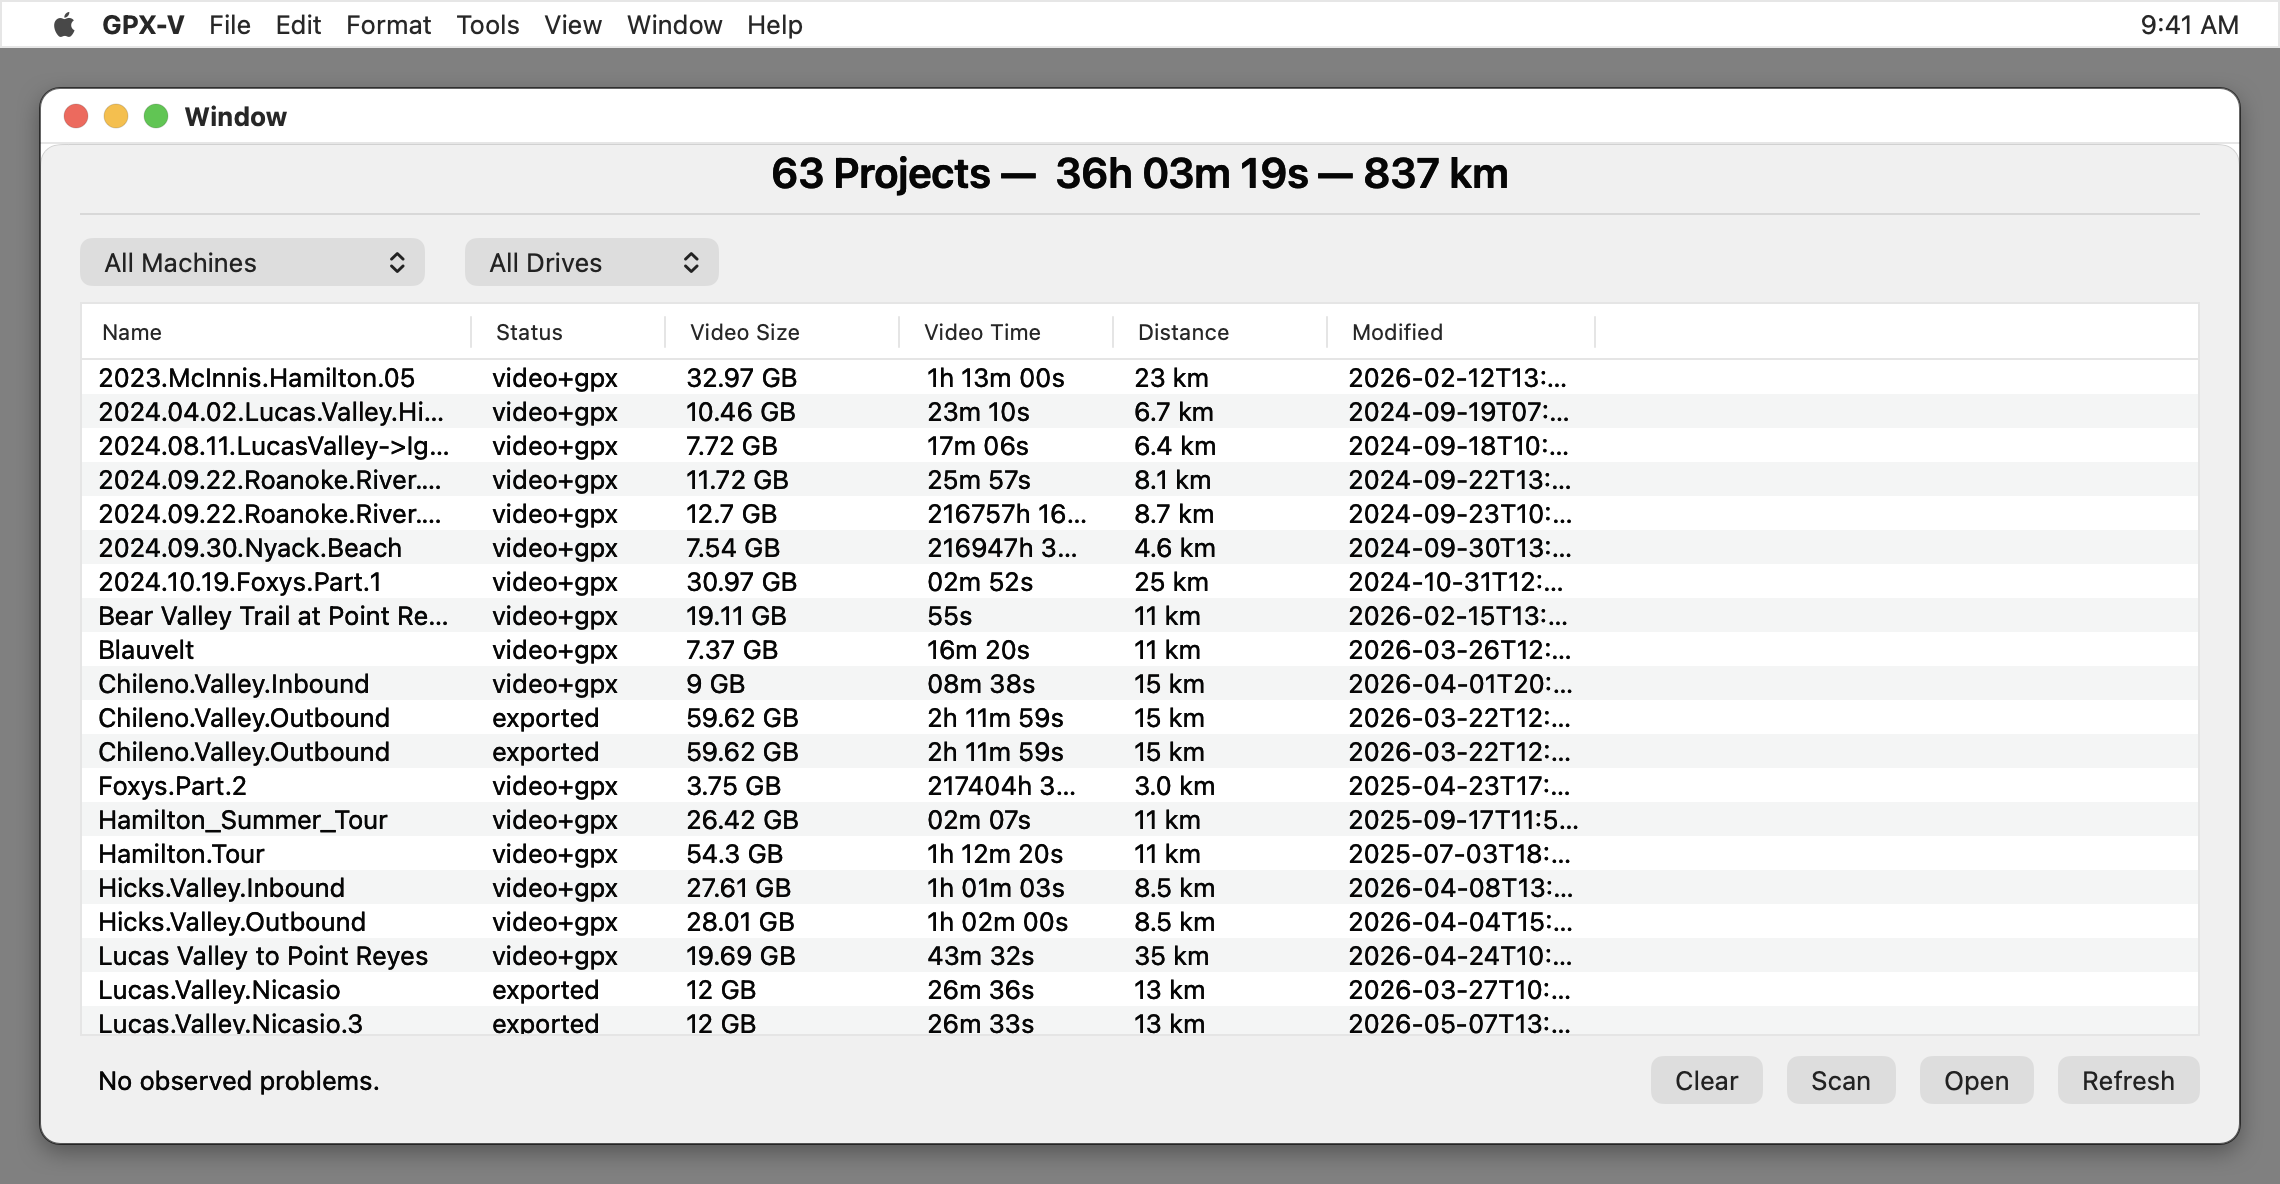The width and height of the screenshot is (2280, 1184).
Task: Click the 35 km distance cell
Action: 1171,956
